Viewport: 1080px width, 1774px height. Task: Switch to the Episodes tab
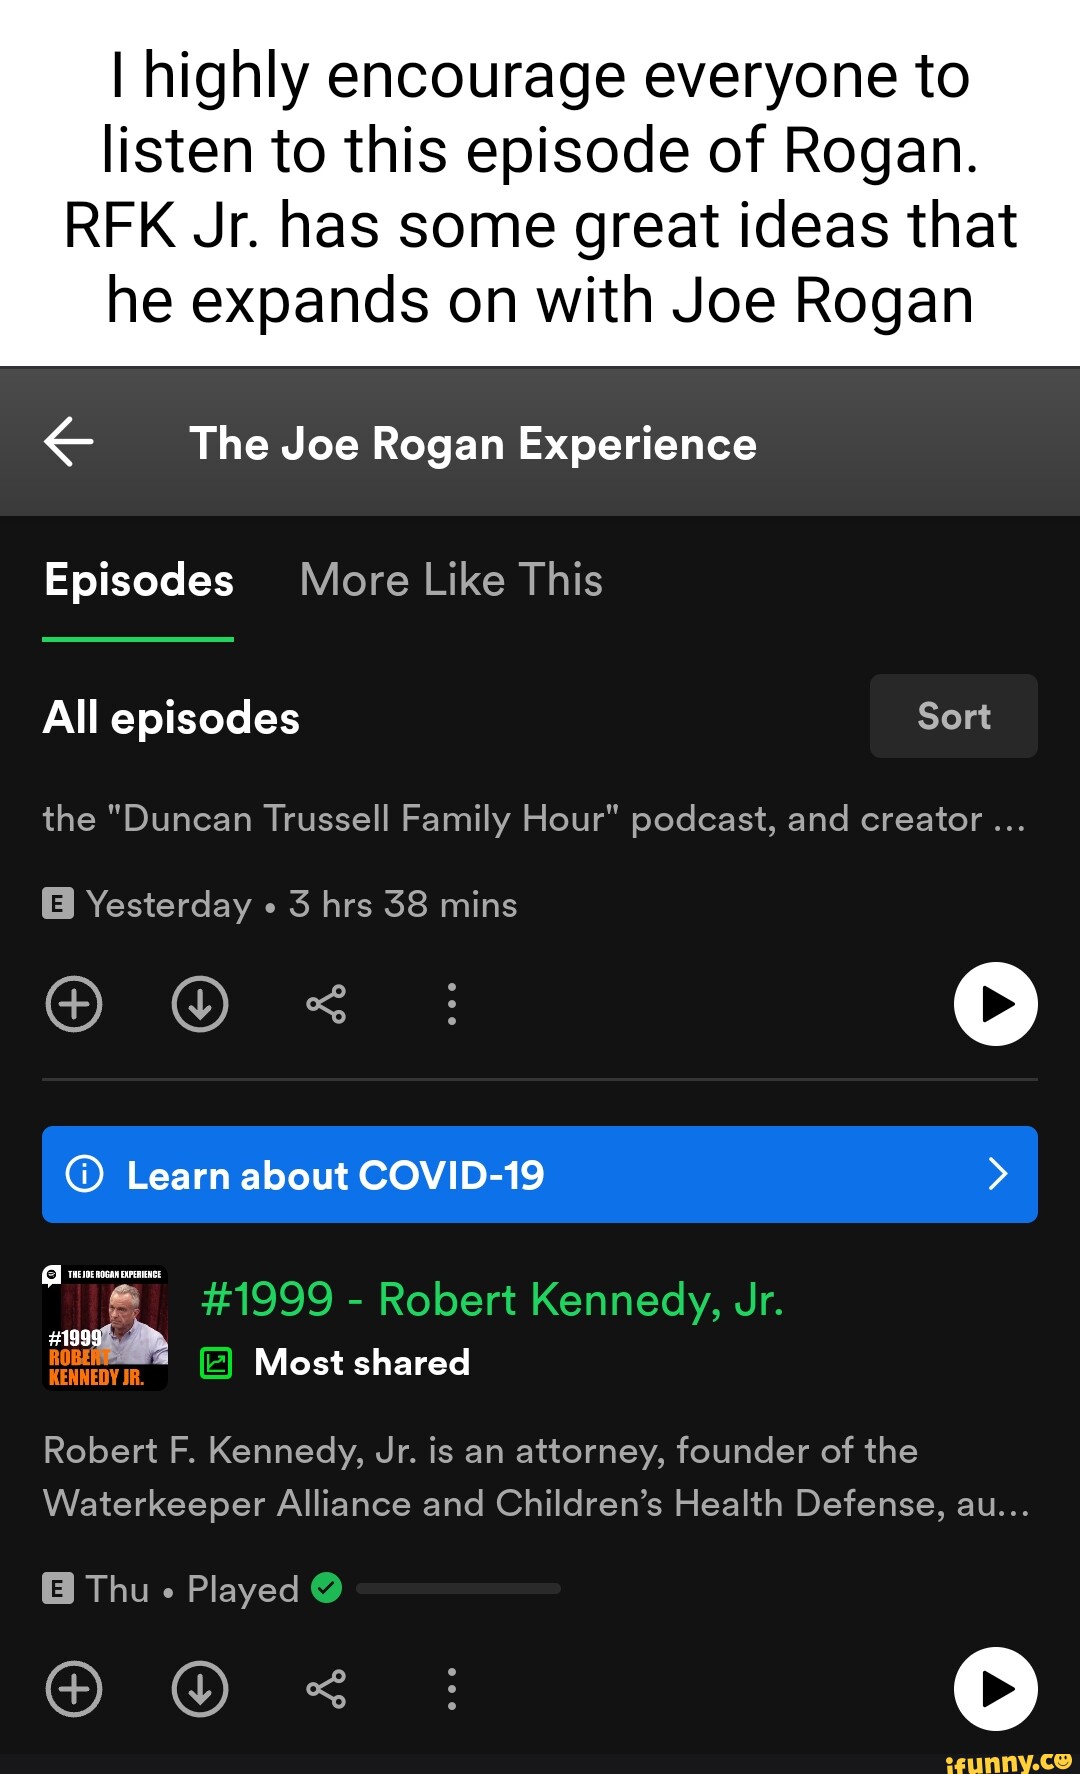[139, 581]
